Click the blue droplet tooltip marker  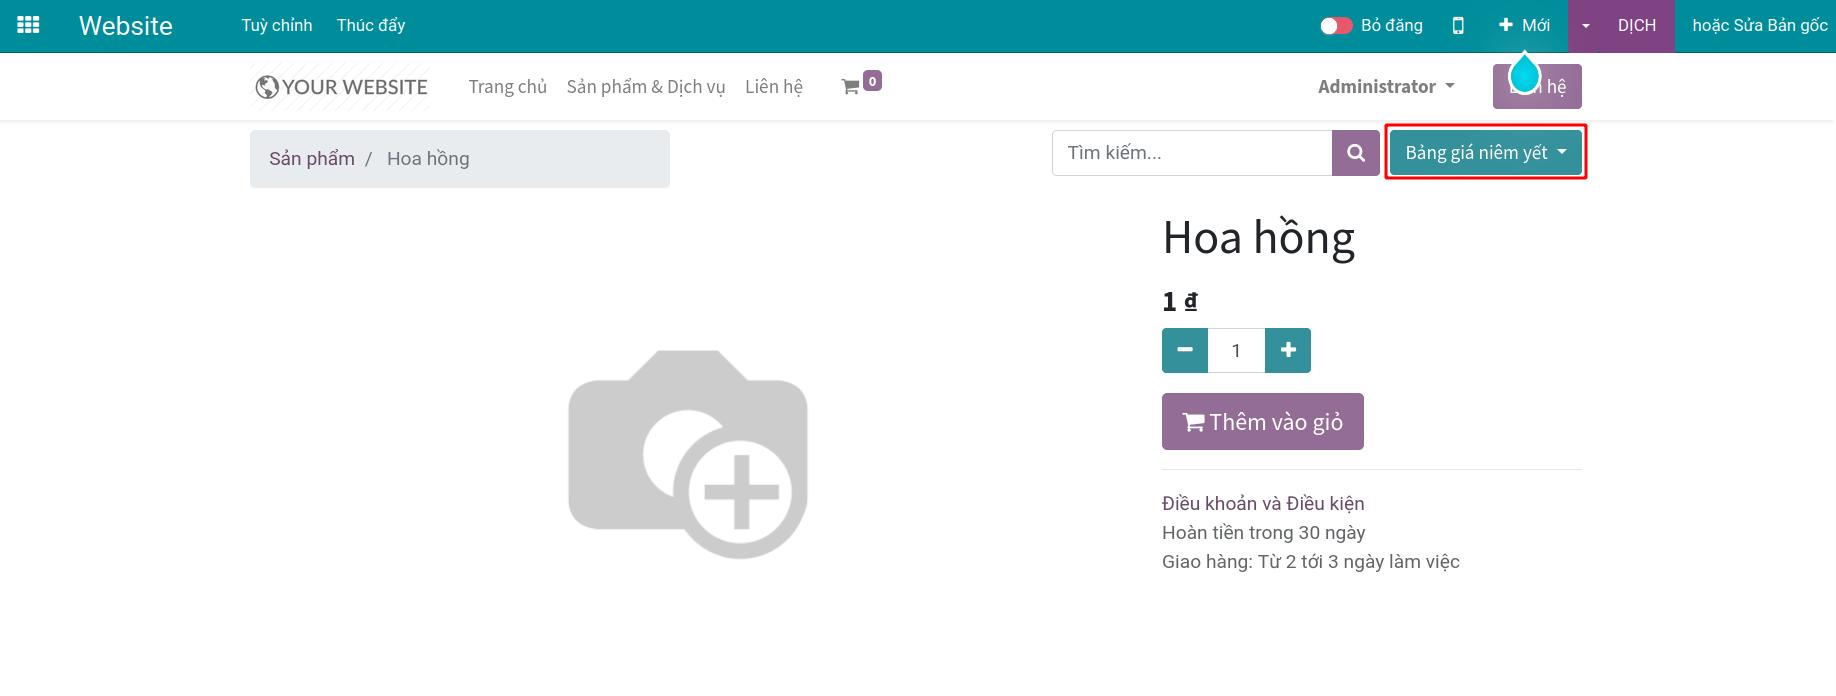click(x=1524, y=73)
